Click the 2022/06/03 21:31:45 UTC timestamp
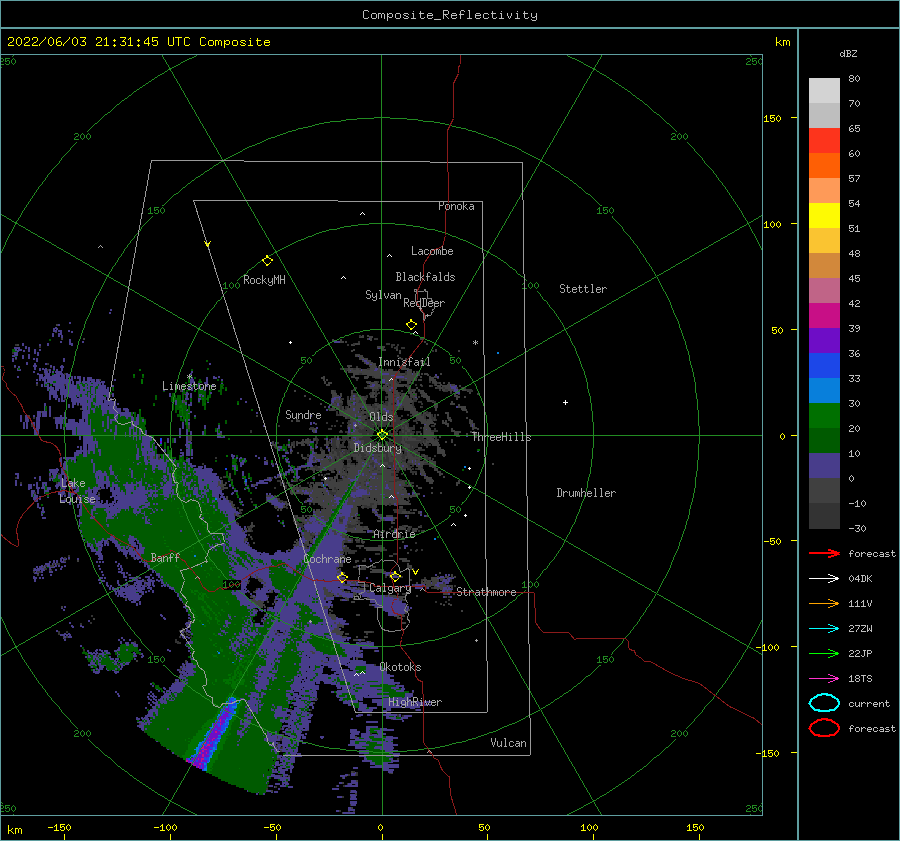The height and width of the screenshot is (841, 900). [x=99, y=42]
